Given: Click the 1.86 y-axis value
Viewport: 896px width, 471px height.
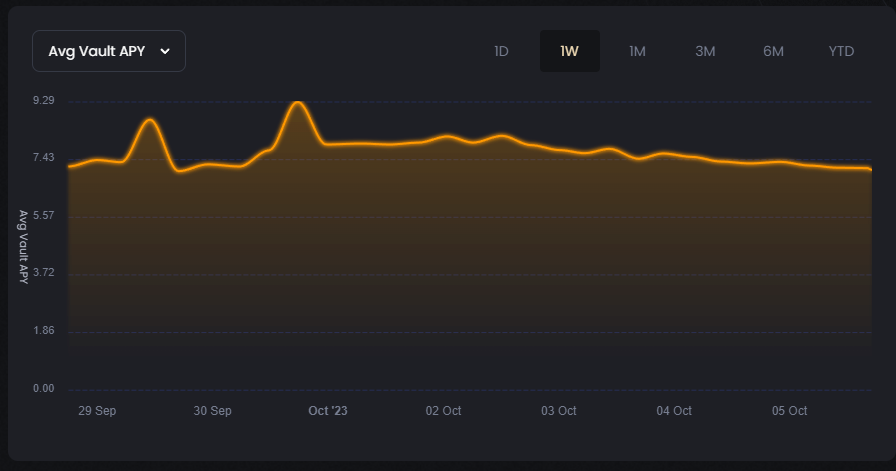Looking at the screenshot, I should click(43, 330).
